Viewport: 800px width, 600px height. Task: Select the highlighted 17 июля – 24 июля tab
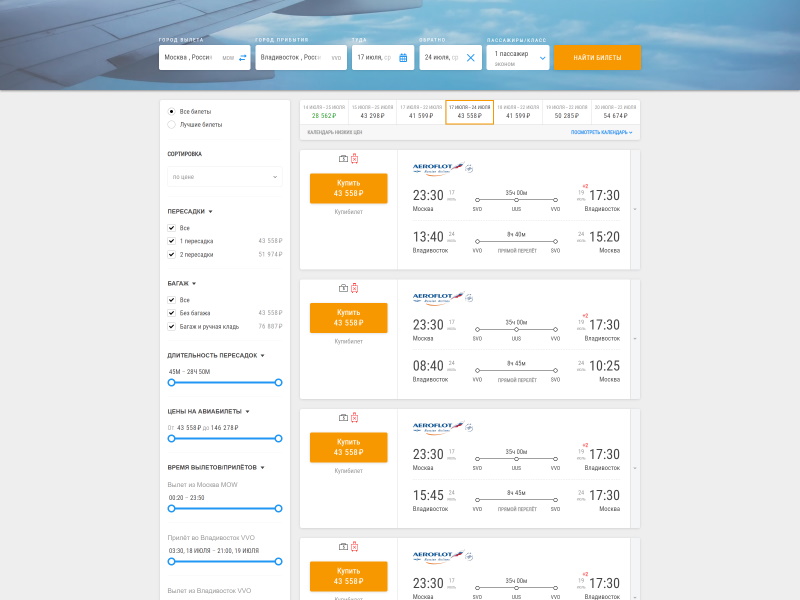469,112
